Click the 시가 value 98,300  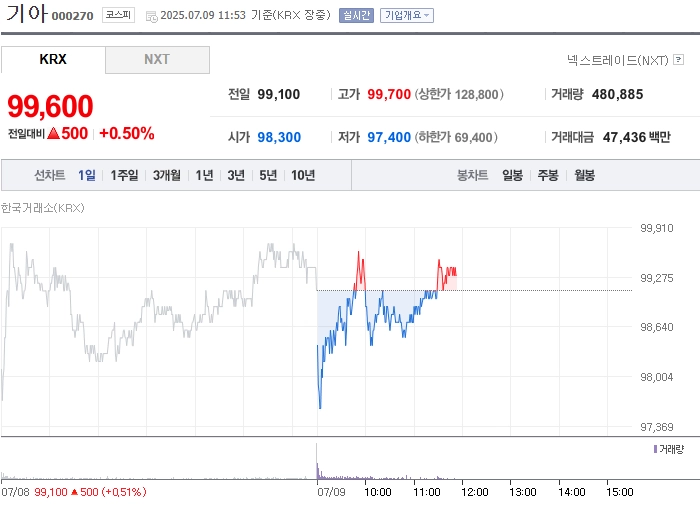[279, 137]
